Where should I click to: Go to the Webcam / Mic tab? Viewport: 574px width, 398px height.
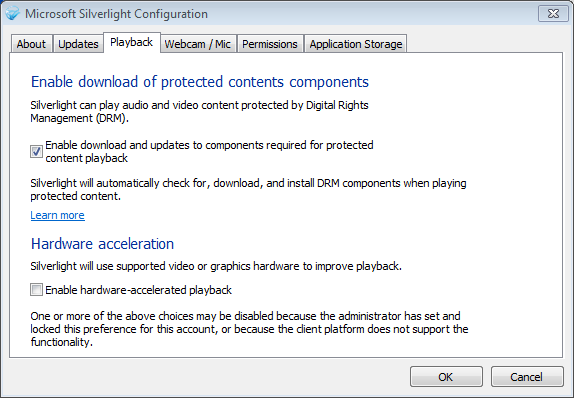(198, 44)
